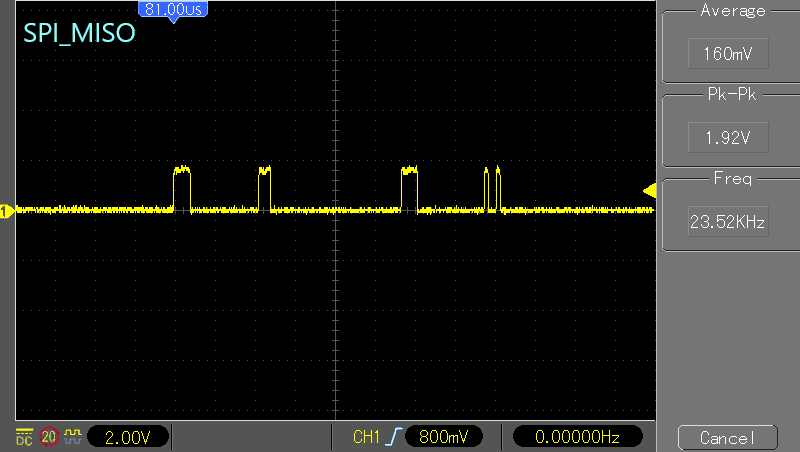Image resolution: width=800 pixels, height=452 pixels.
Task: Click the Pk-Pk measurement heading
Action: click(x=732, y=94)
